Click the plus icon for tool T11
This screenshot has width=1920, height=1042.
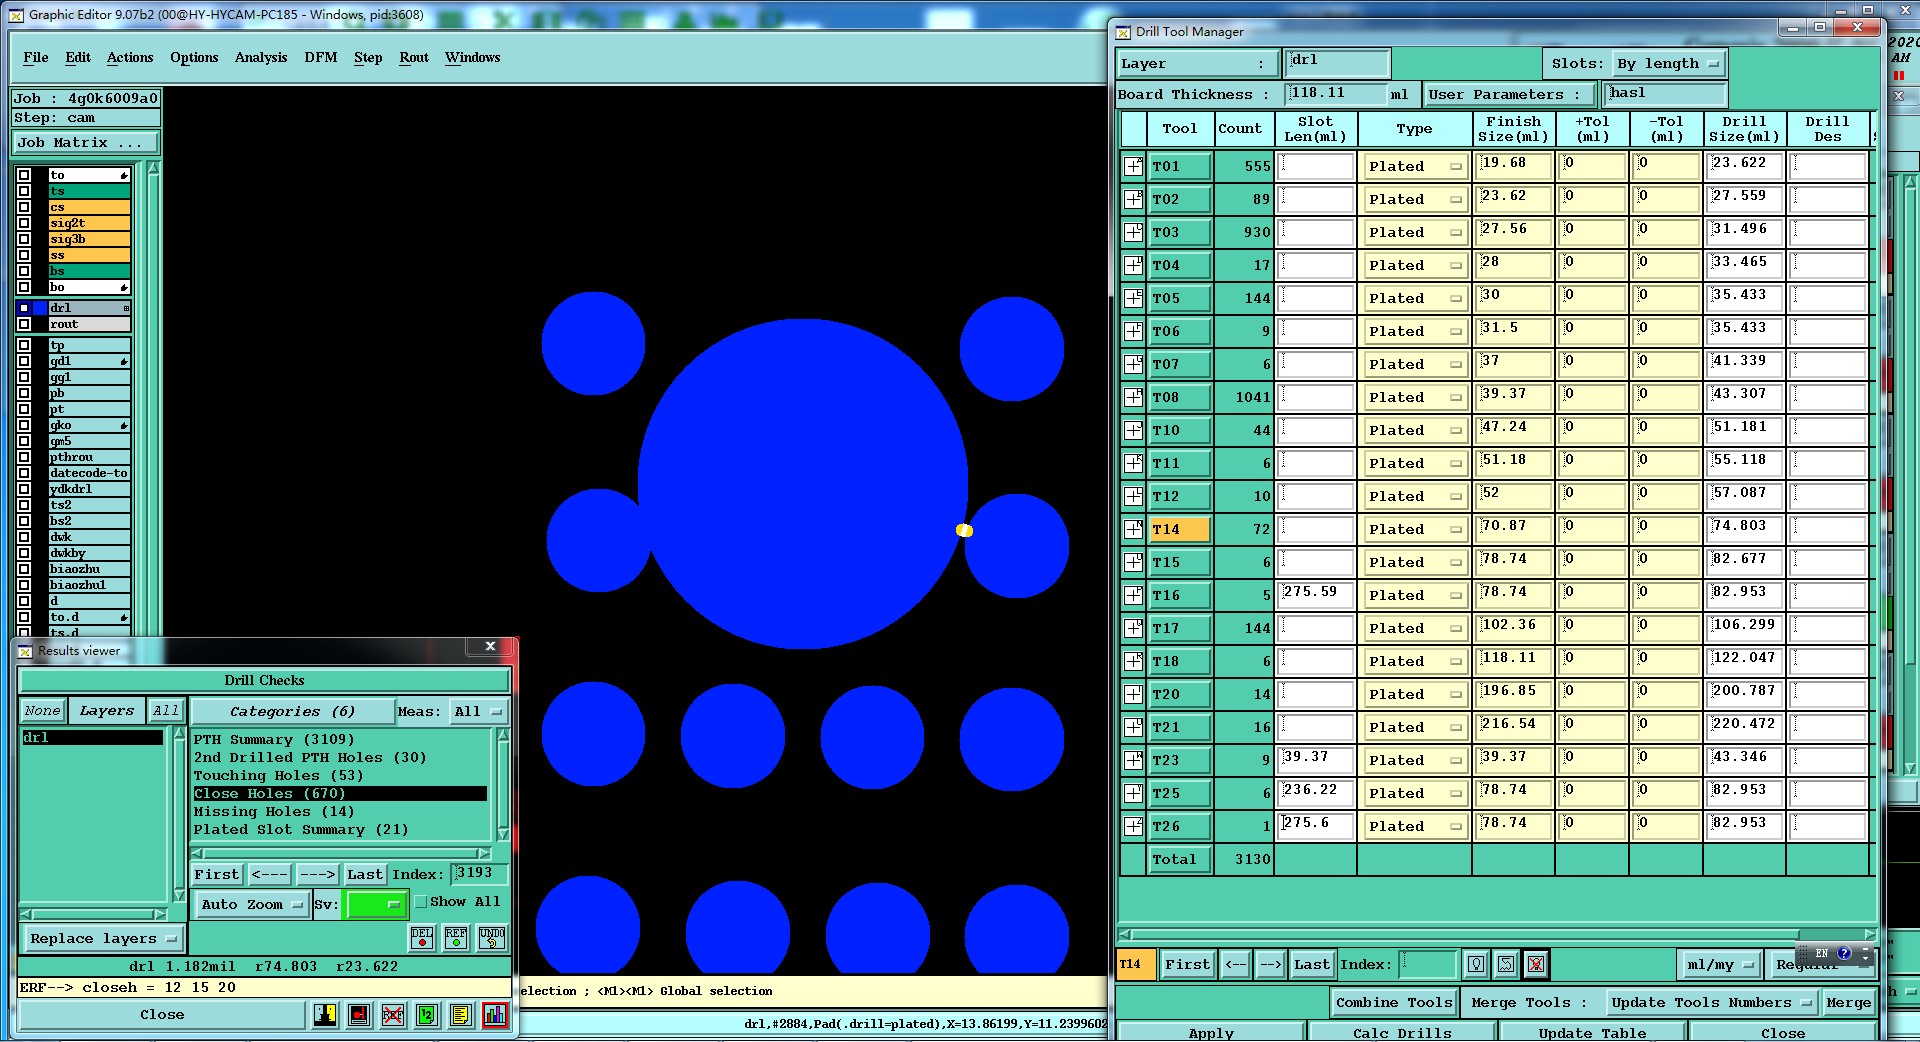(1133, 463)
